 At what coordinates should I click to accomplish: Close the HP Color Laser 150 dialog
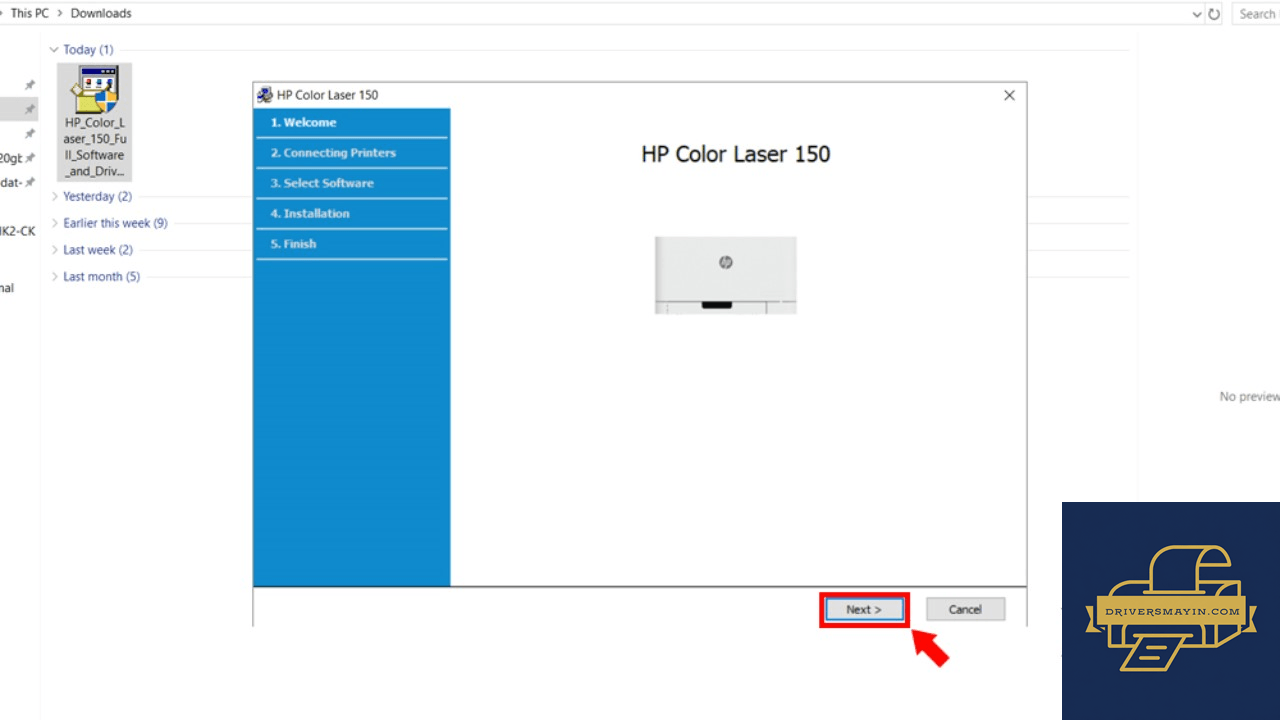tap(1009, 95)
